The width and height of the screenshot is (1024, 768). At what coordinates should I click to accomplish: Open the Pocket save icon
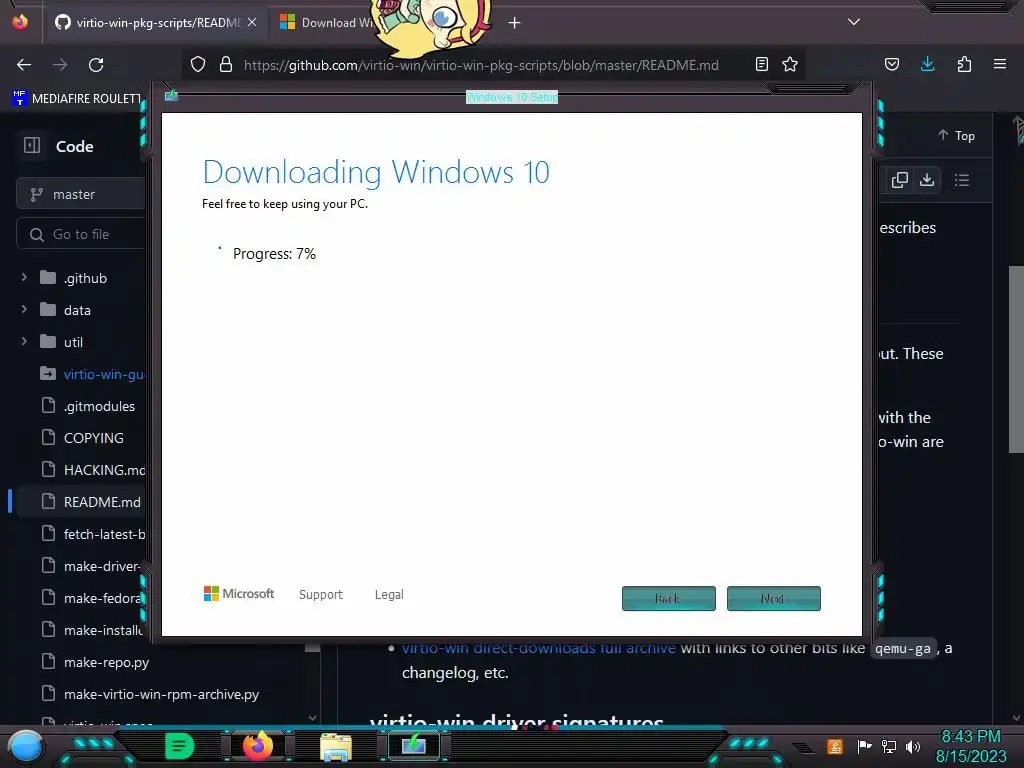click(x=891, y=64)
